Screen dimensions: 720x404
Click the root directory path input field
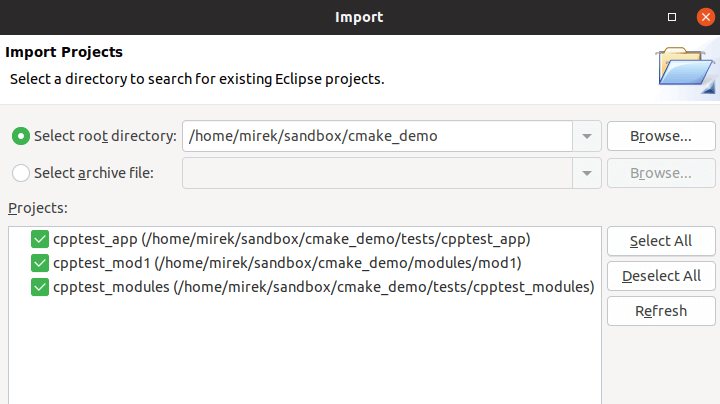[x=377, y=136]
